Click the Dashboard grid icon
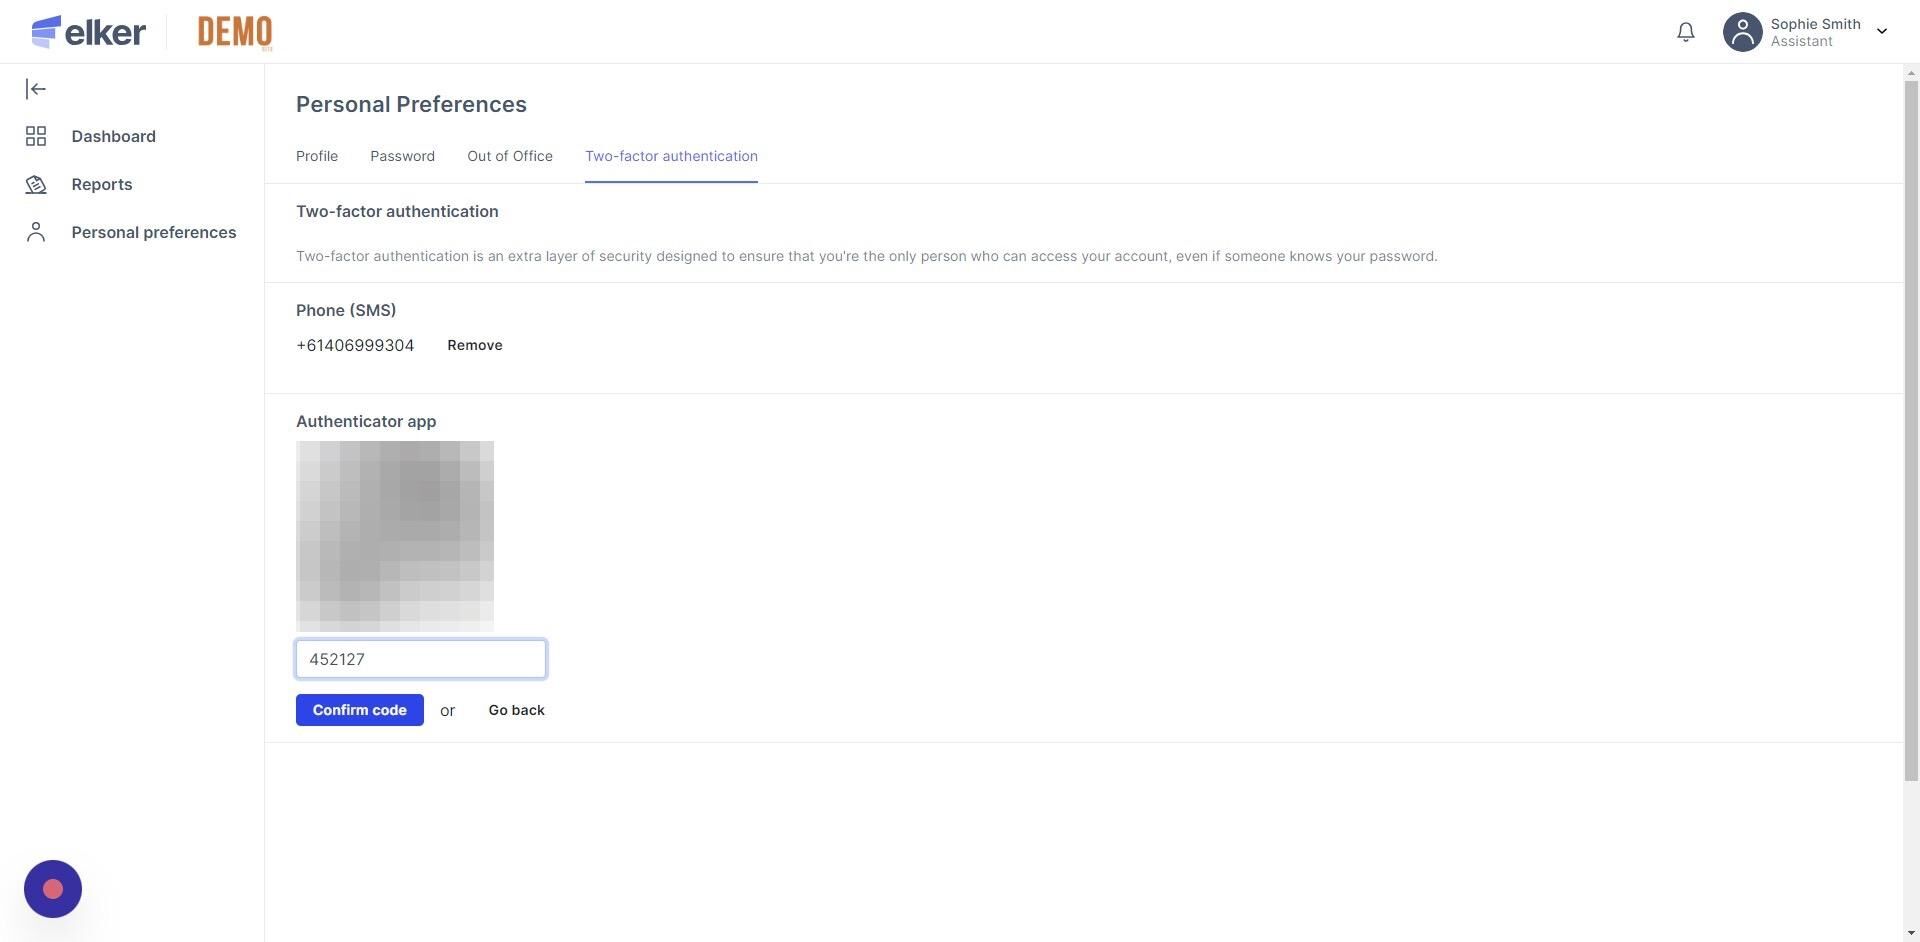The image size is (1920, 942). tap(36, 136)
